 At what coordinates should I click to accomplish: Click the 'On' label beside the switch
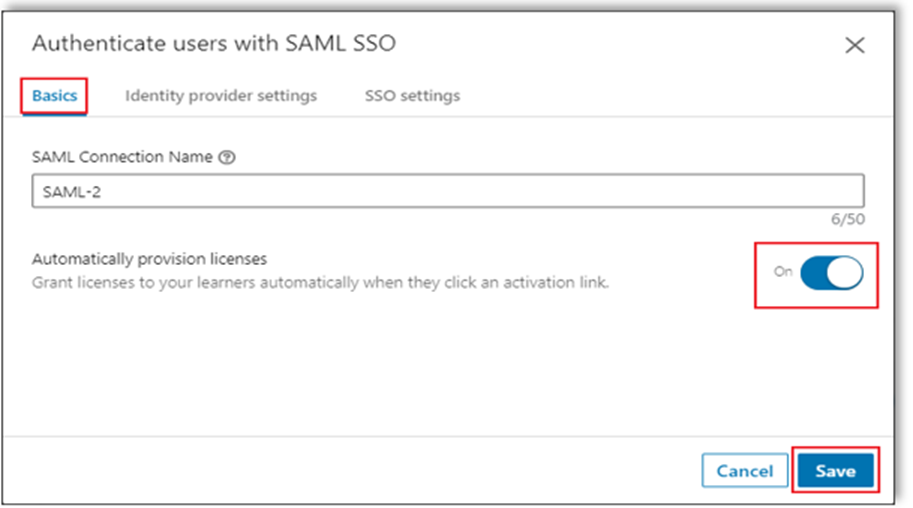point(783,271)
